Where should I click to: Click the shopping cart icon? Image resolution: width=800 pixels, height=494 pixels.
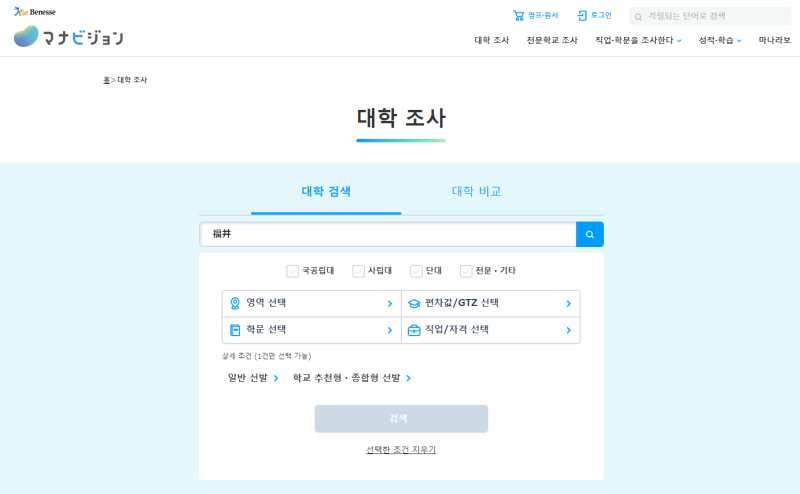(x=518, y=16)
